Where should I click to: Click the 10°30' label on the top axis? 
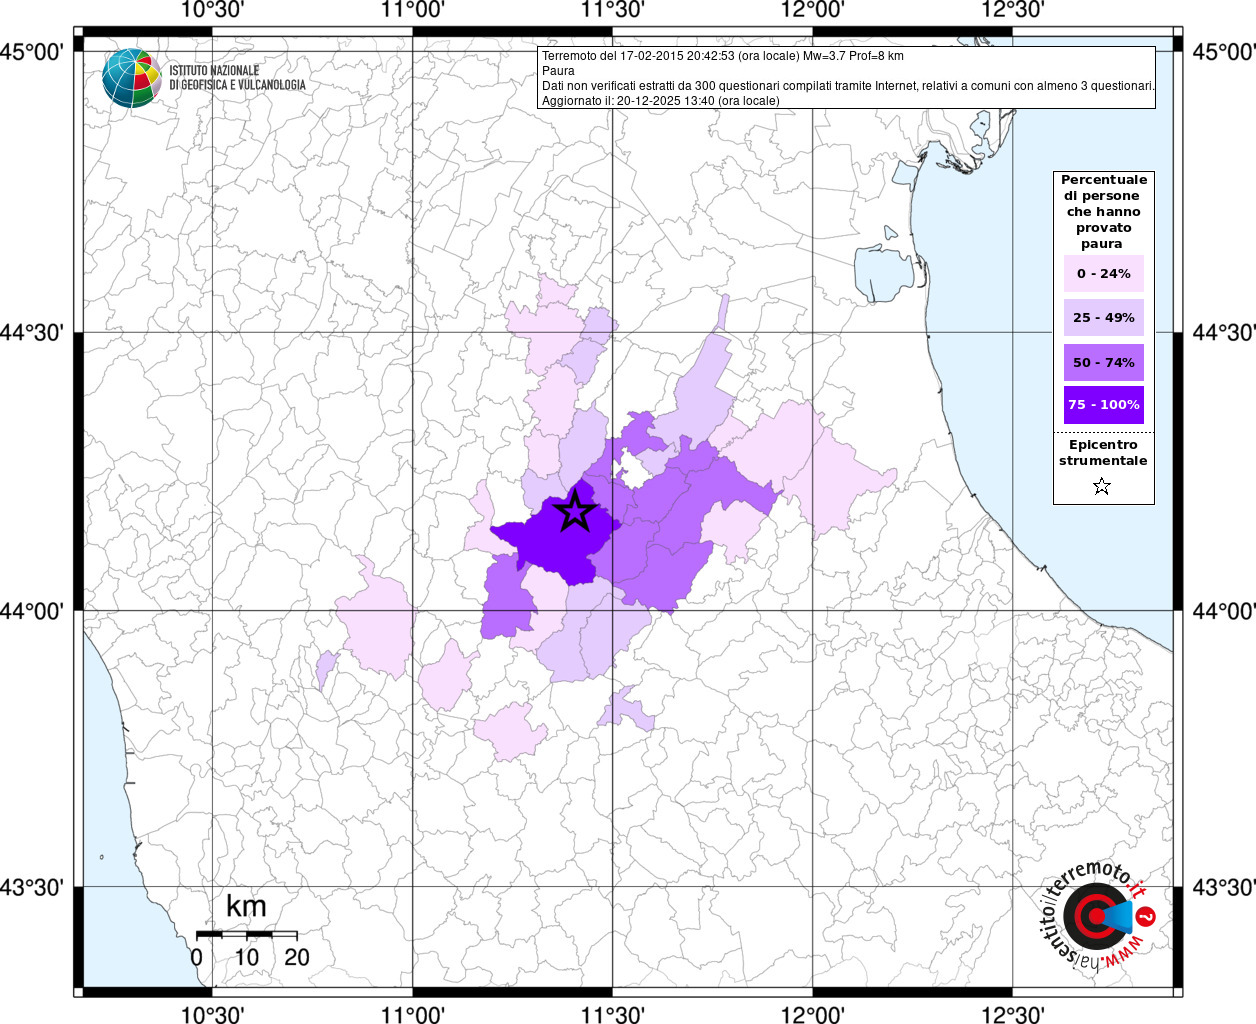point(212,10)
